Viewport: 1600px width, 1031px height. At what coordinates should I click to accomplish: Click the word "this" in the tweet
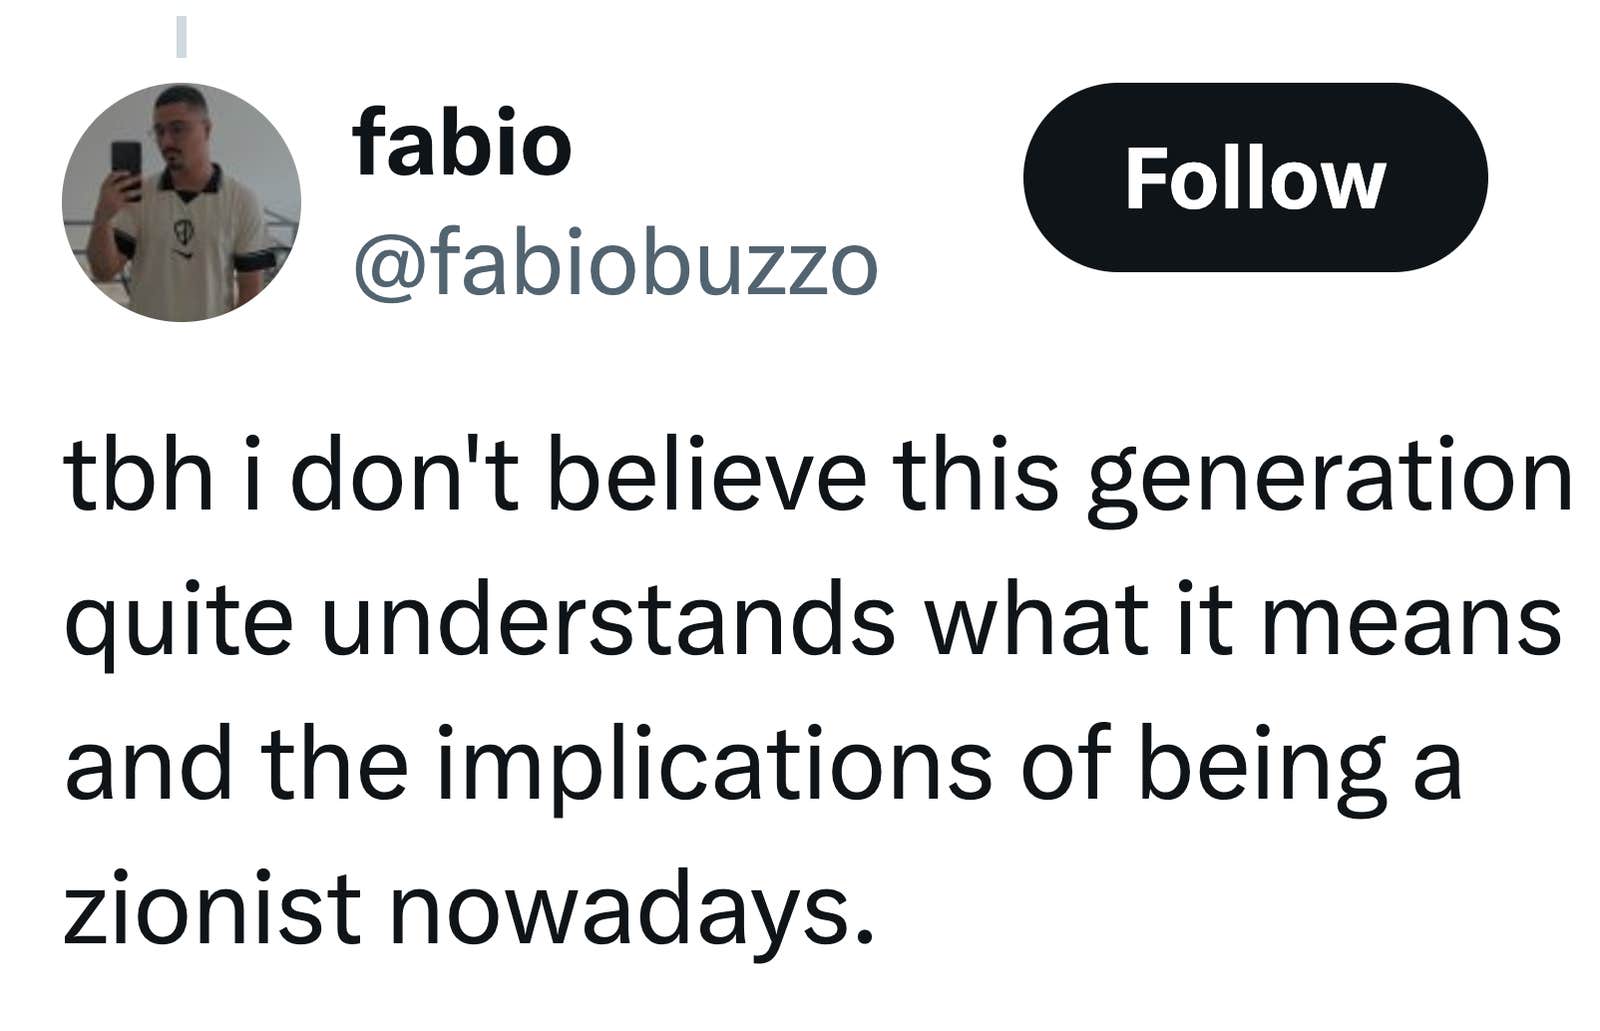point(976,475)
